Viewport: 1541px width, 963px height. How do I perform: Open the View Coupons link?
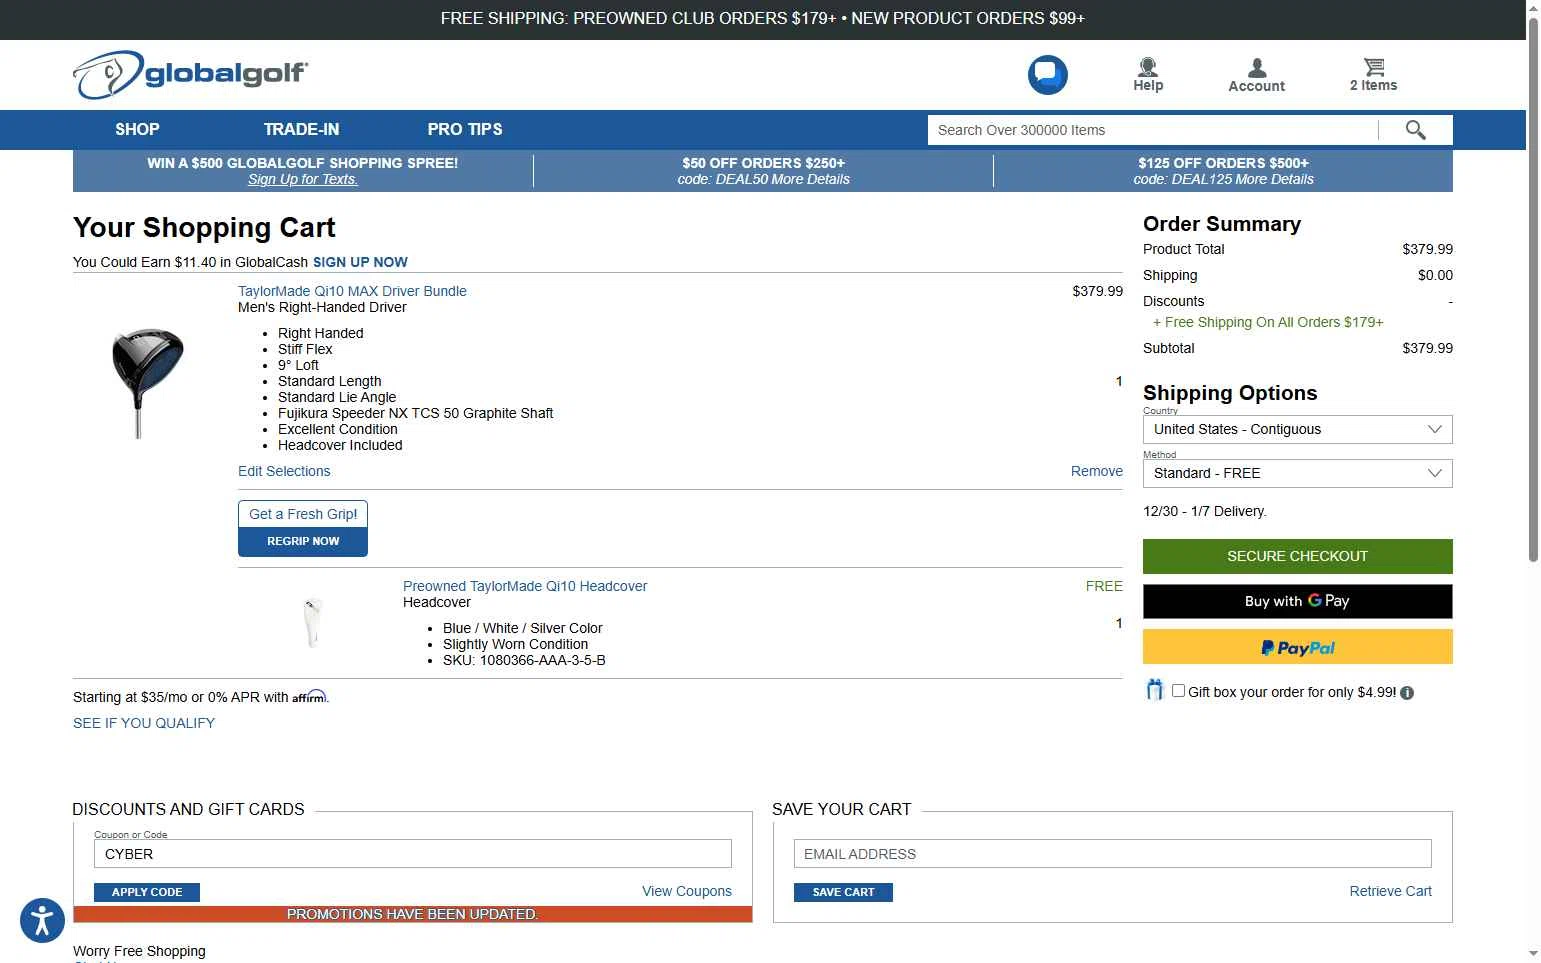coord(687,891)
